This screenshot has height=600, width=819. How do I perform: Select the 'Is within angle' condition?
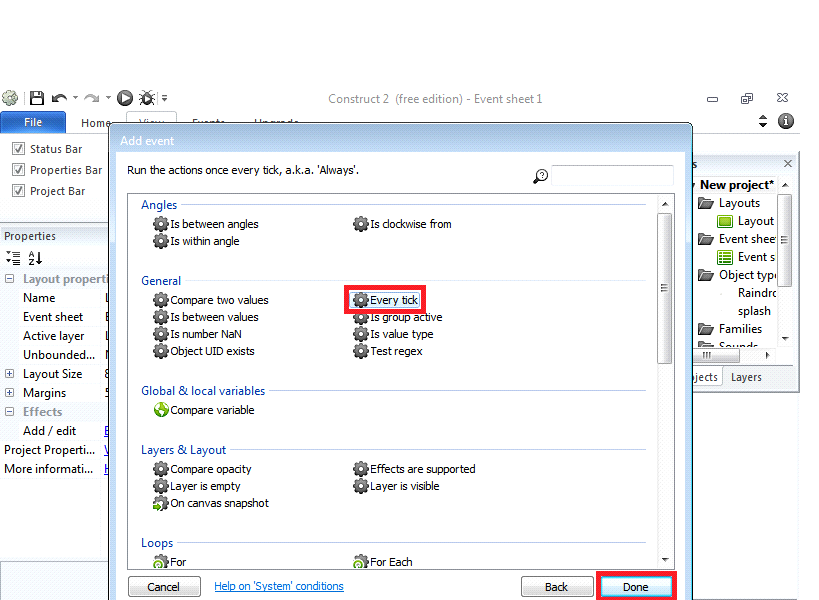pyautogui.click(x=196, y=241)
